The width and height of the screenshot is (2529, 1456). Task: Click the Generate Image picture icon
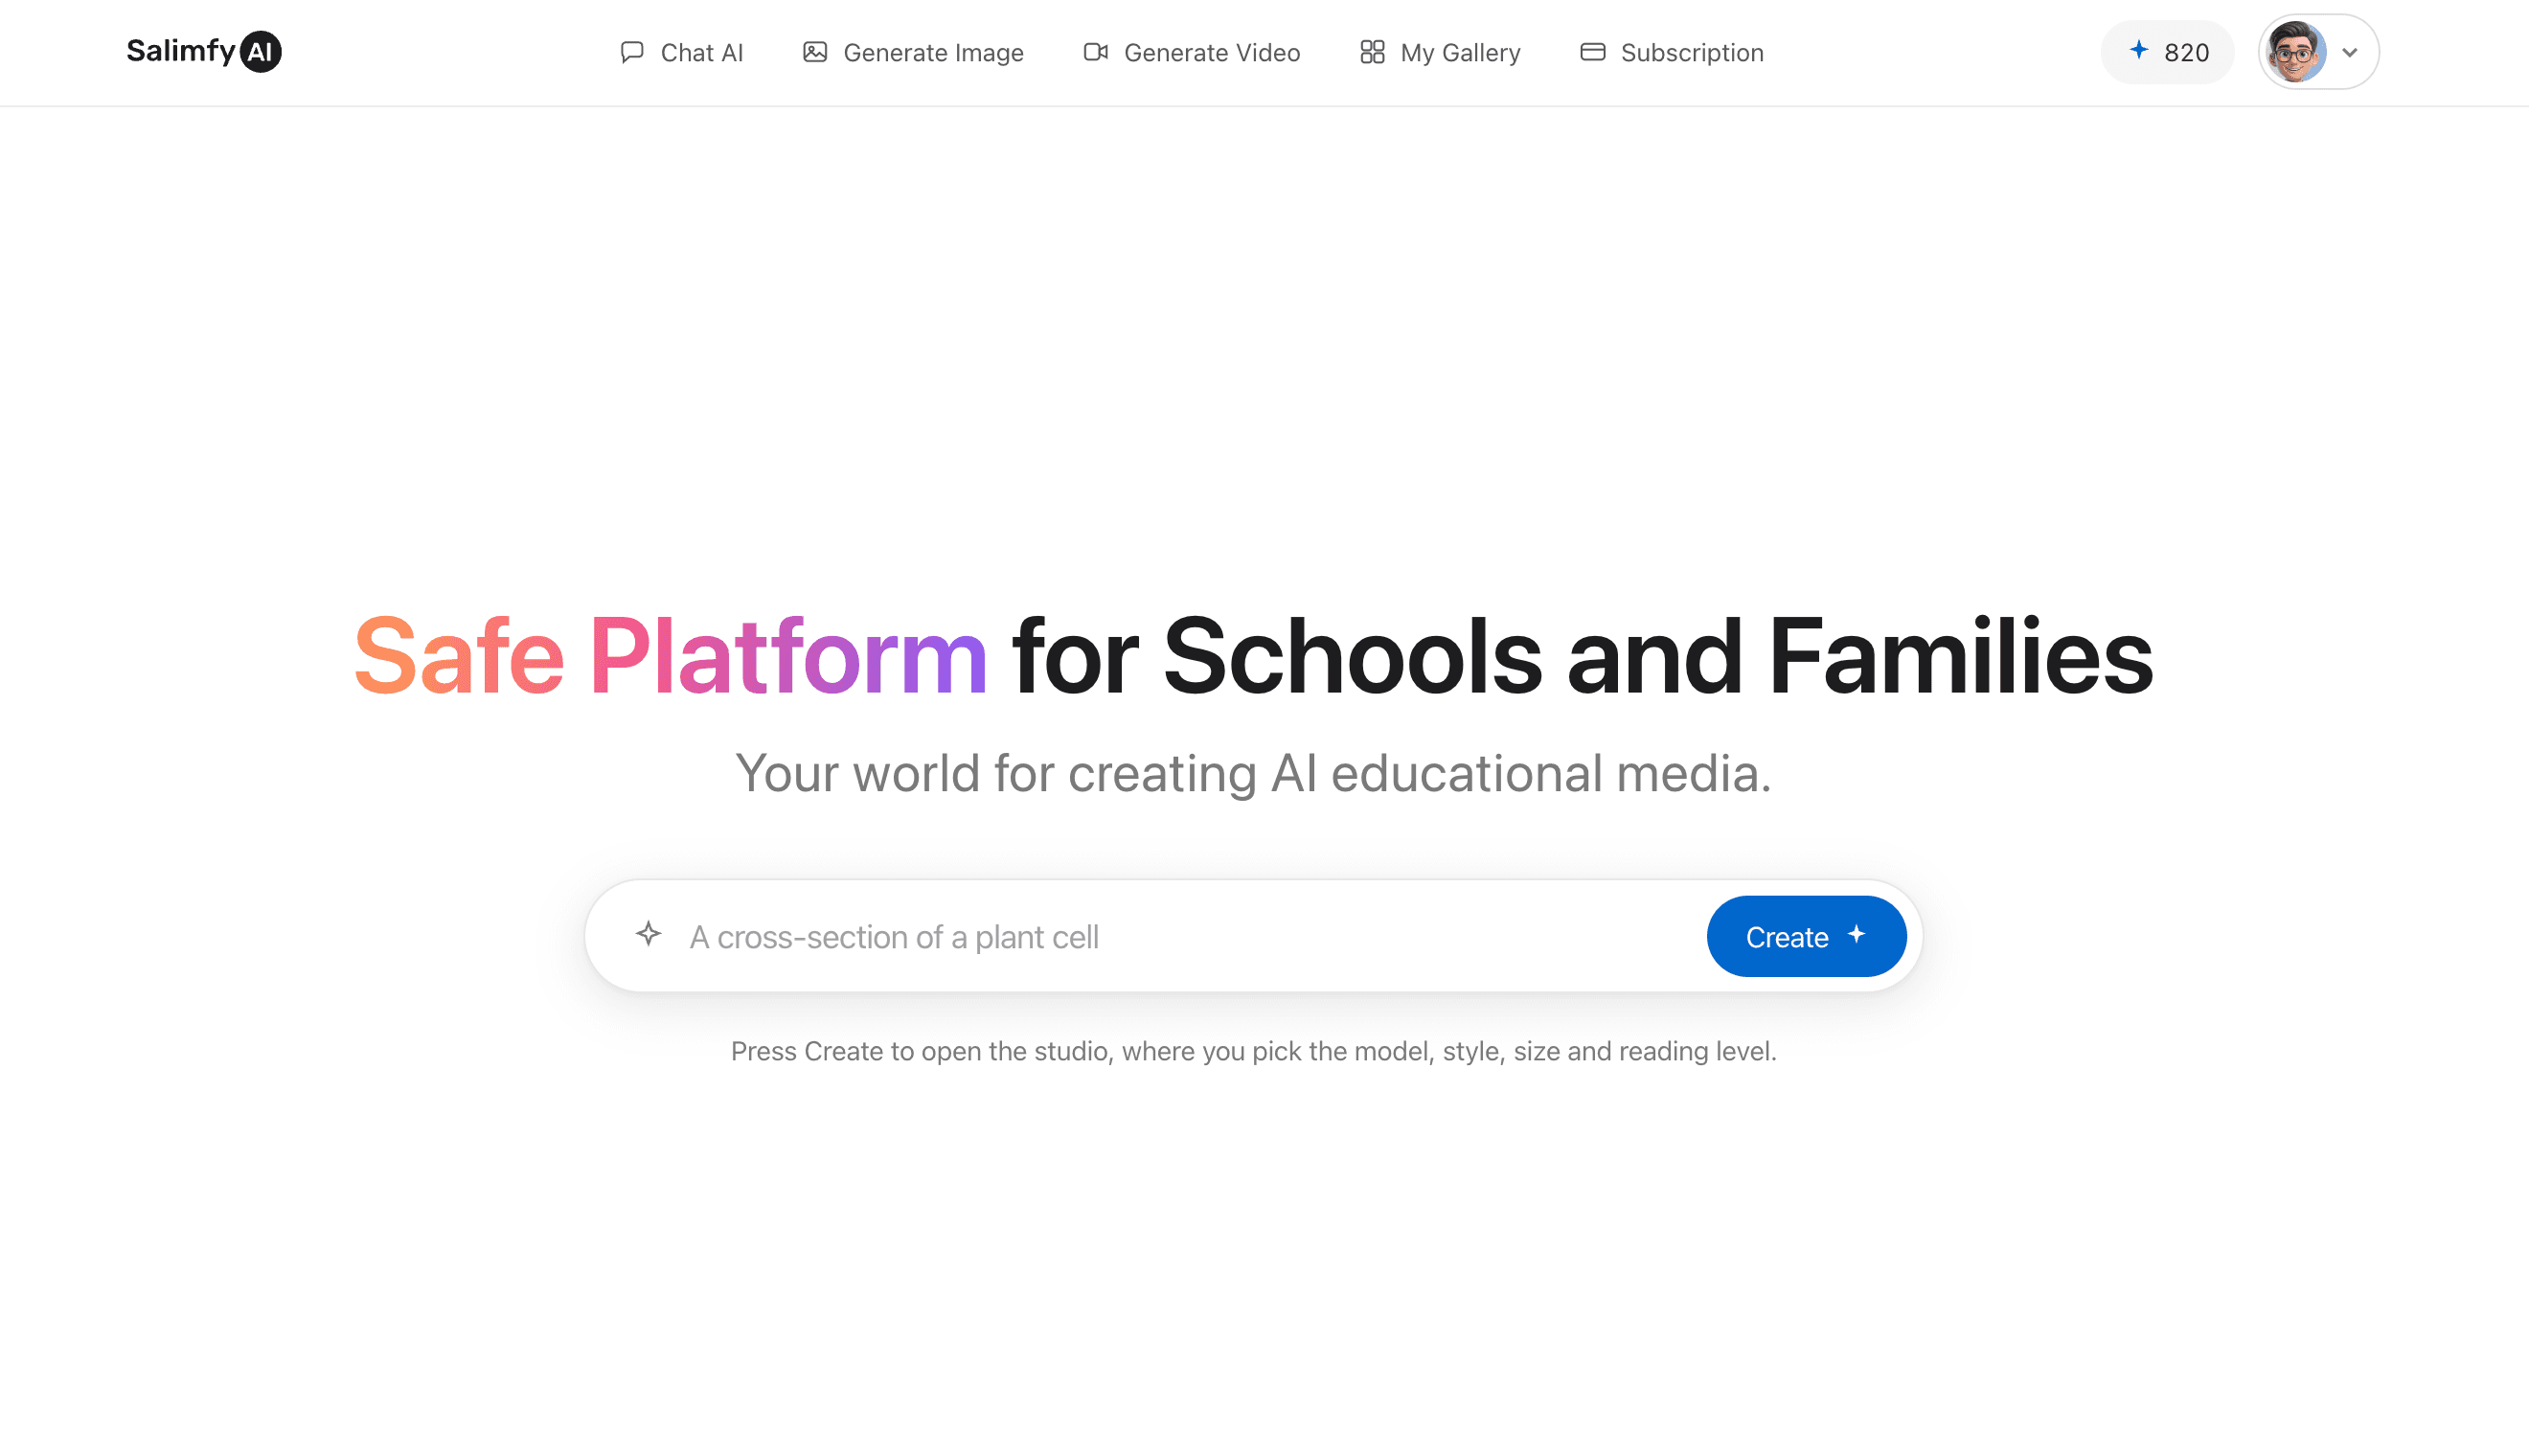[x=815, y=52]
